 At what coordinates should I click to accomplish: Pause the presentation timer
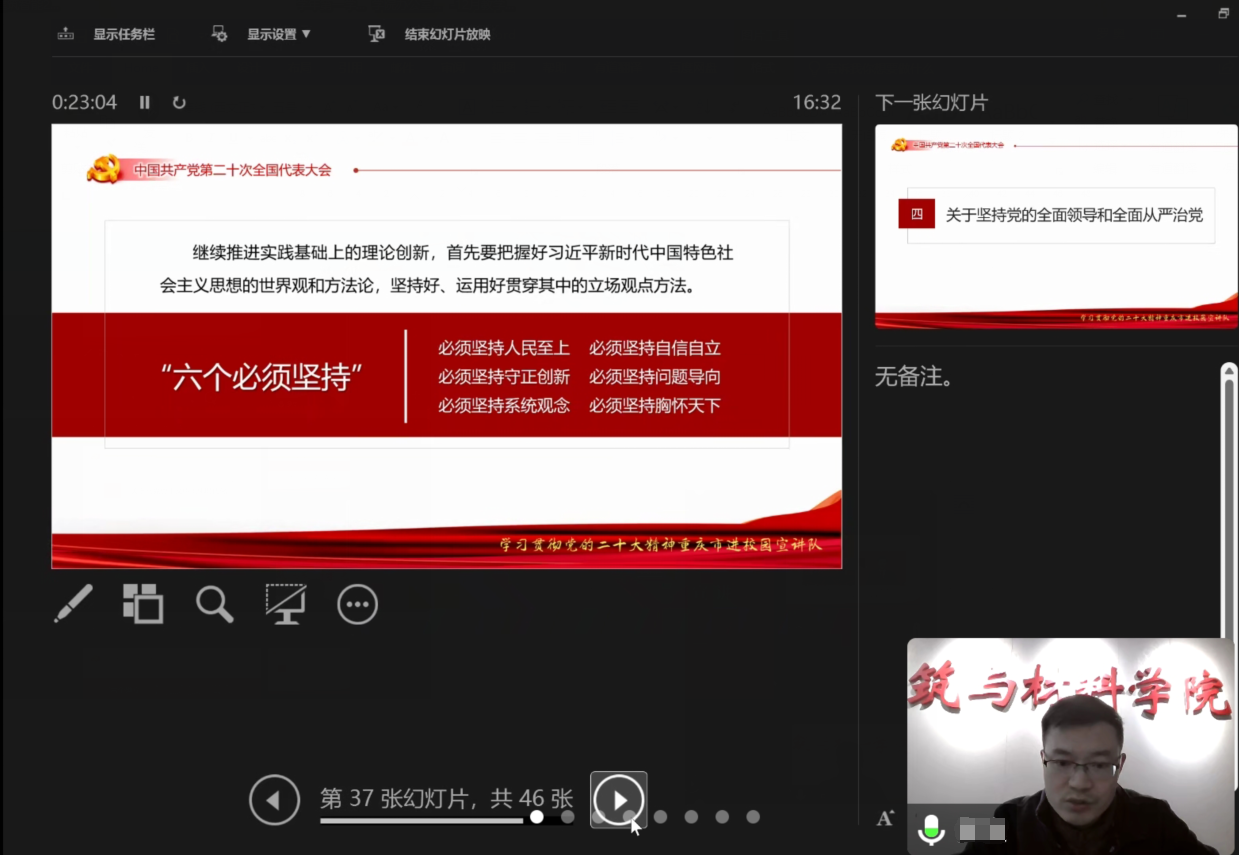[x=145, y=102]
